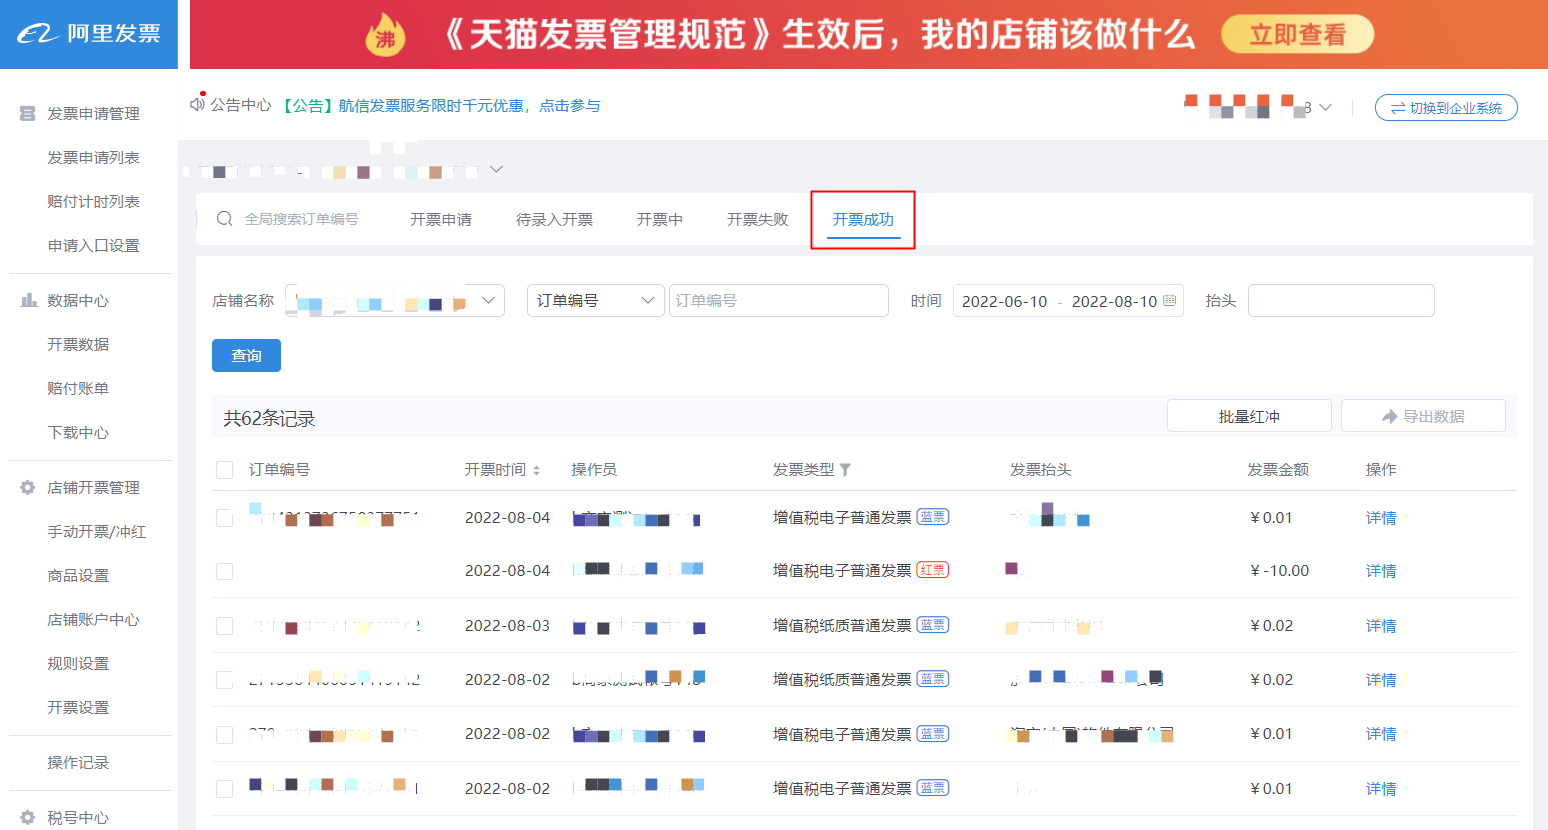Click the flame icon in banner
Image resolution: width=1548 pixels, height=830 pixels.
[386, 35]
